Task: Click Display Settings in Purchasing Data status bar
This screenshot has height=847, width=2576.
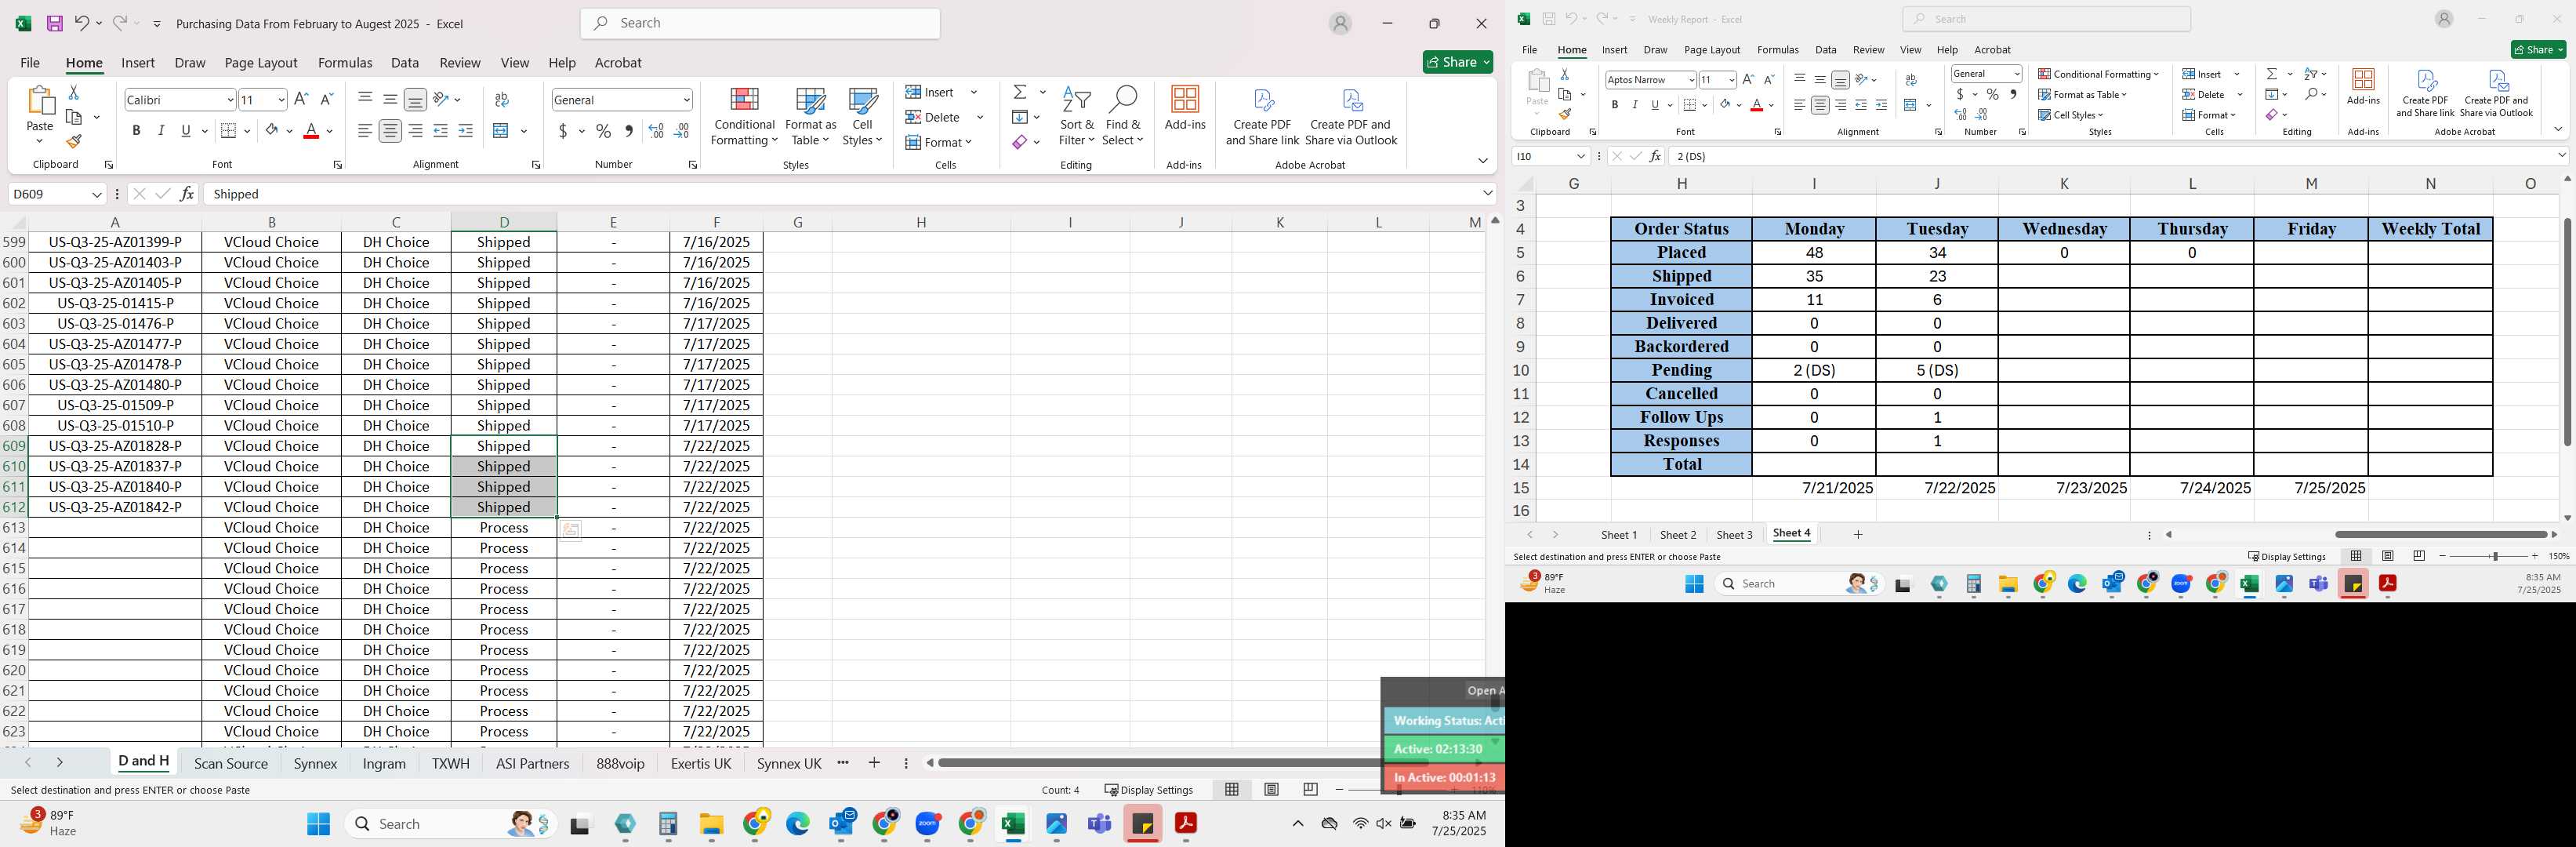Action: tap(1149, 790)
